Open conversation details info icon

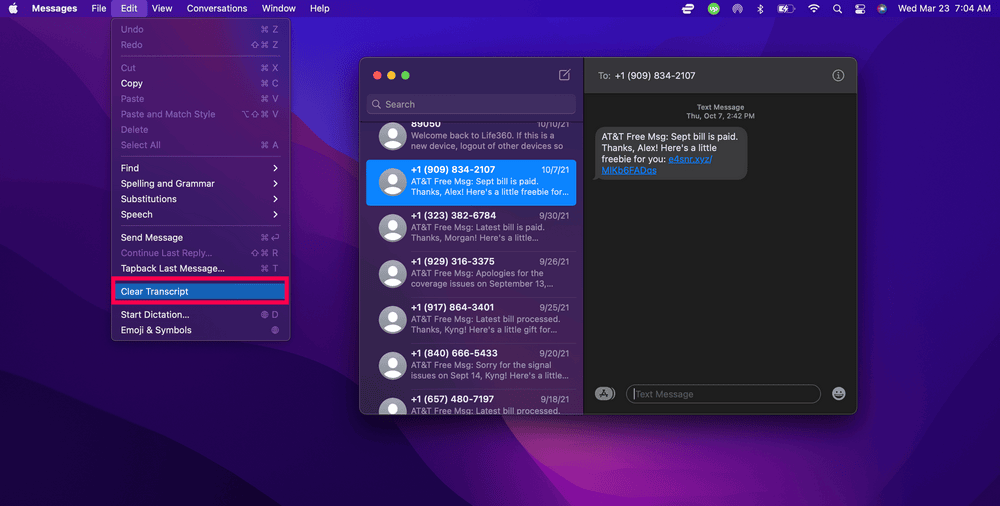tap(838, 75)
